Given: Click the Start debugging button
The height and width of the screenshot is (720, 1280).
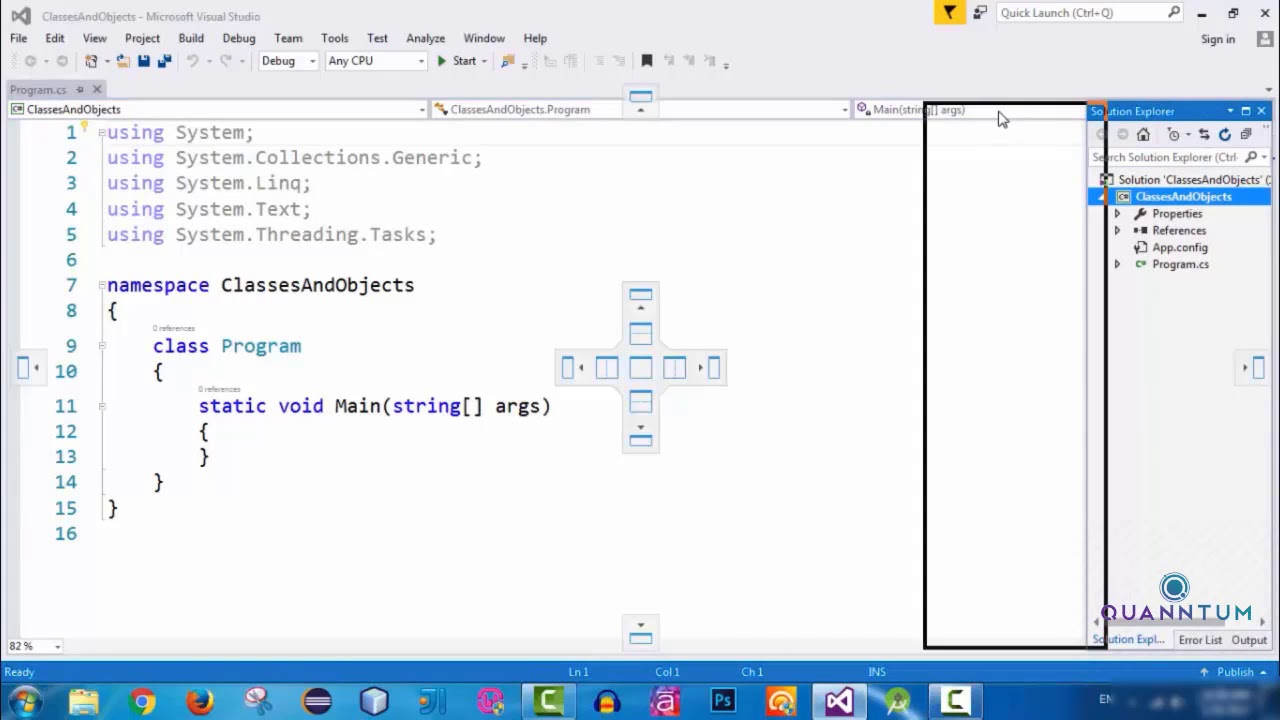Looking at the screenshot, I should [456, 61].
